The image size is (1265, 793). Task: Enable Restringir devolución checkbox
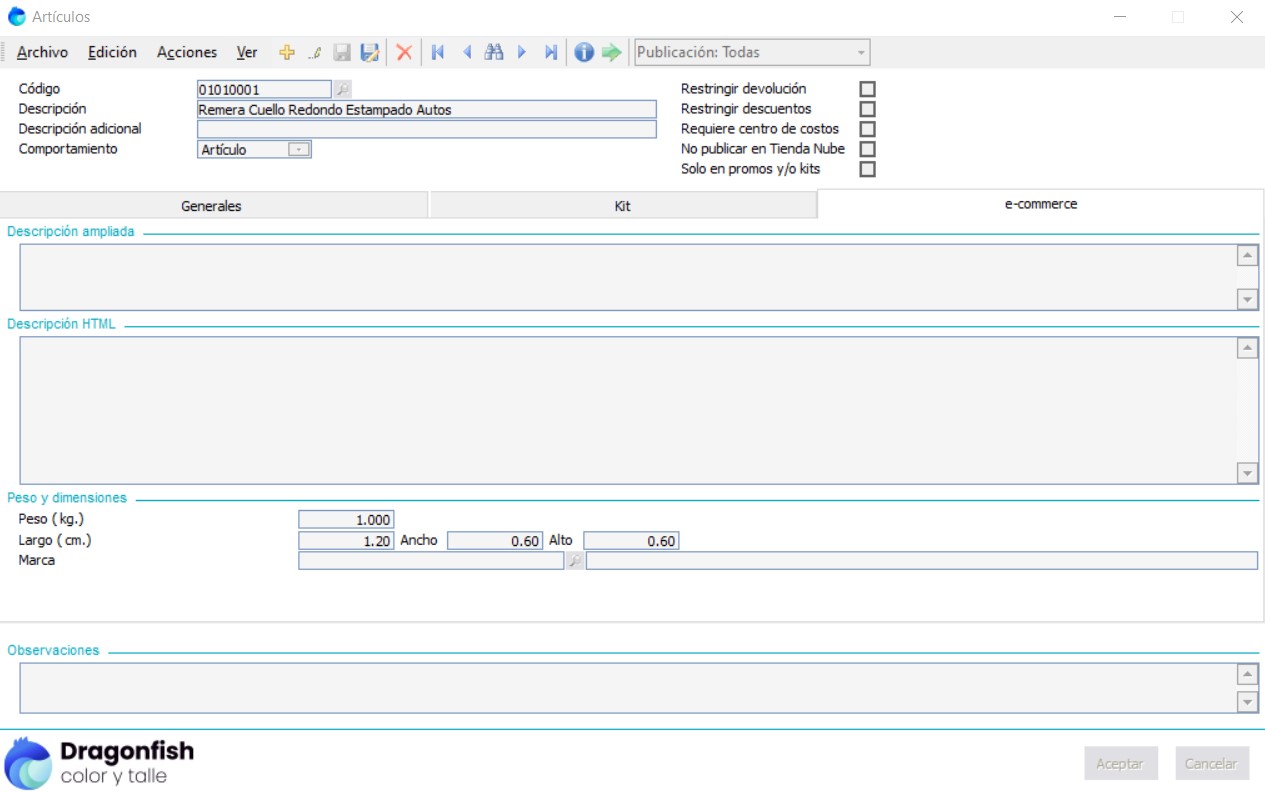tap(867, 89)
